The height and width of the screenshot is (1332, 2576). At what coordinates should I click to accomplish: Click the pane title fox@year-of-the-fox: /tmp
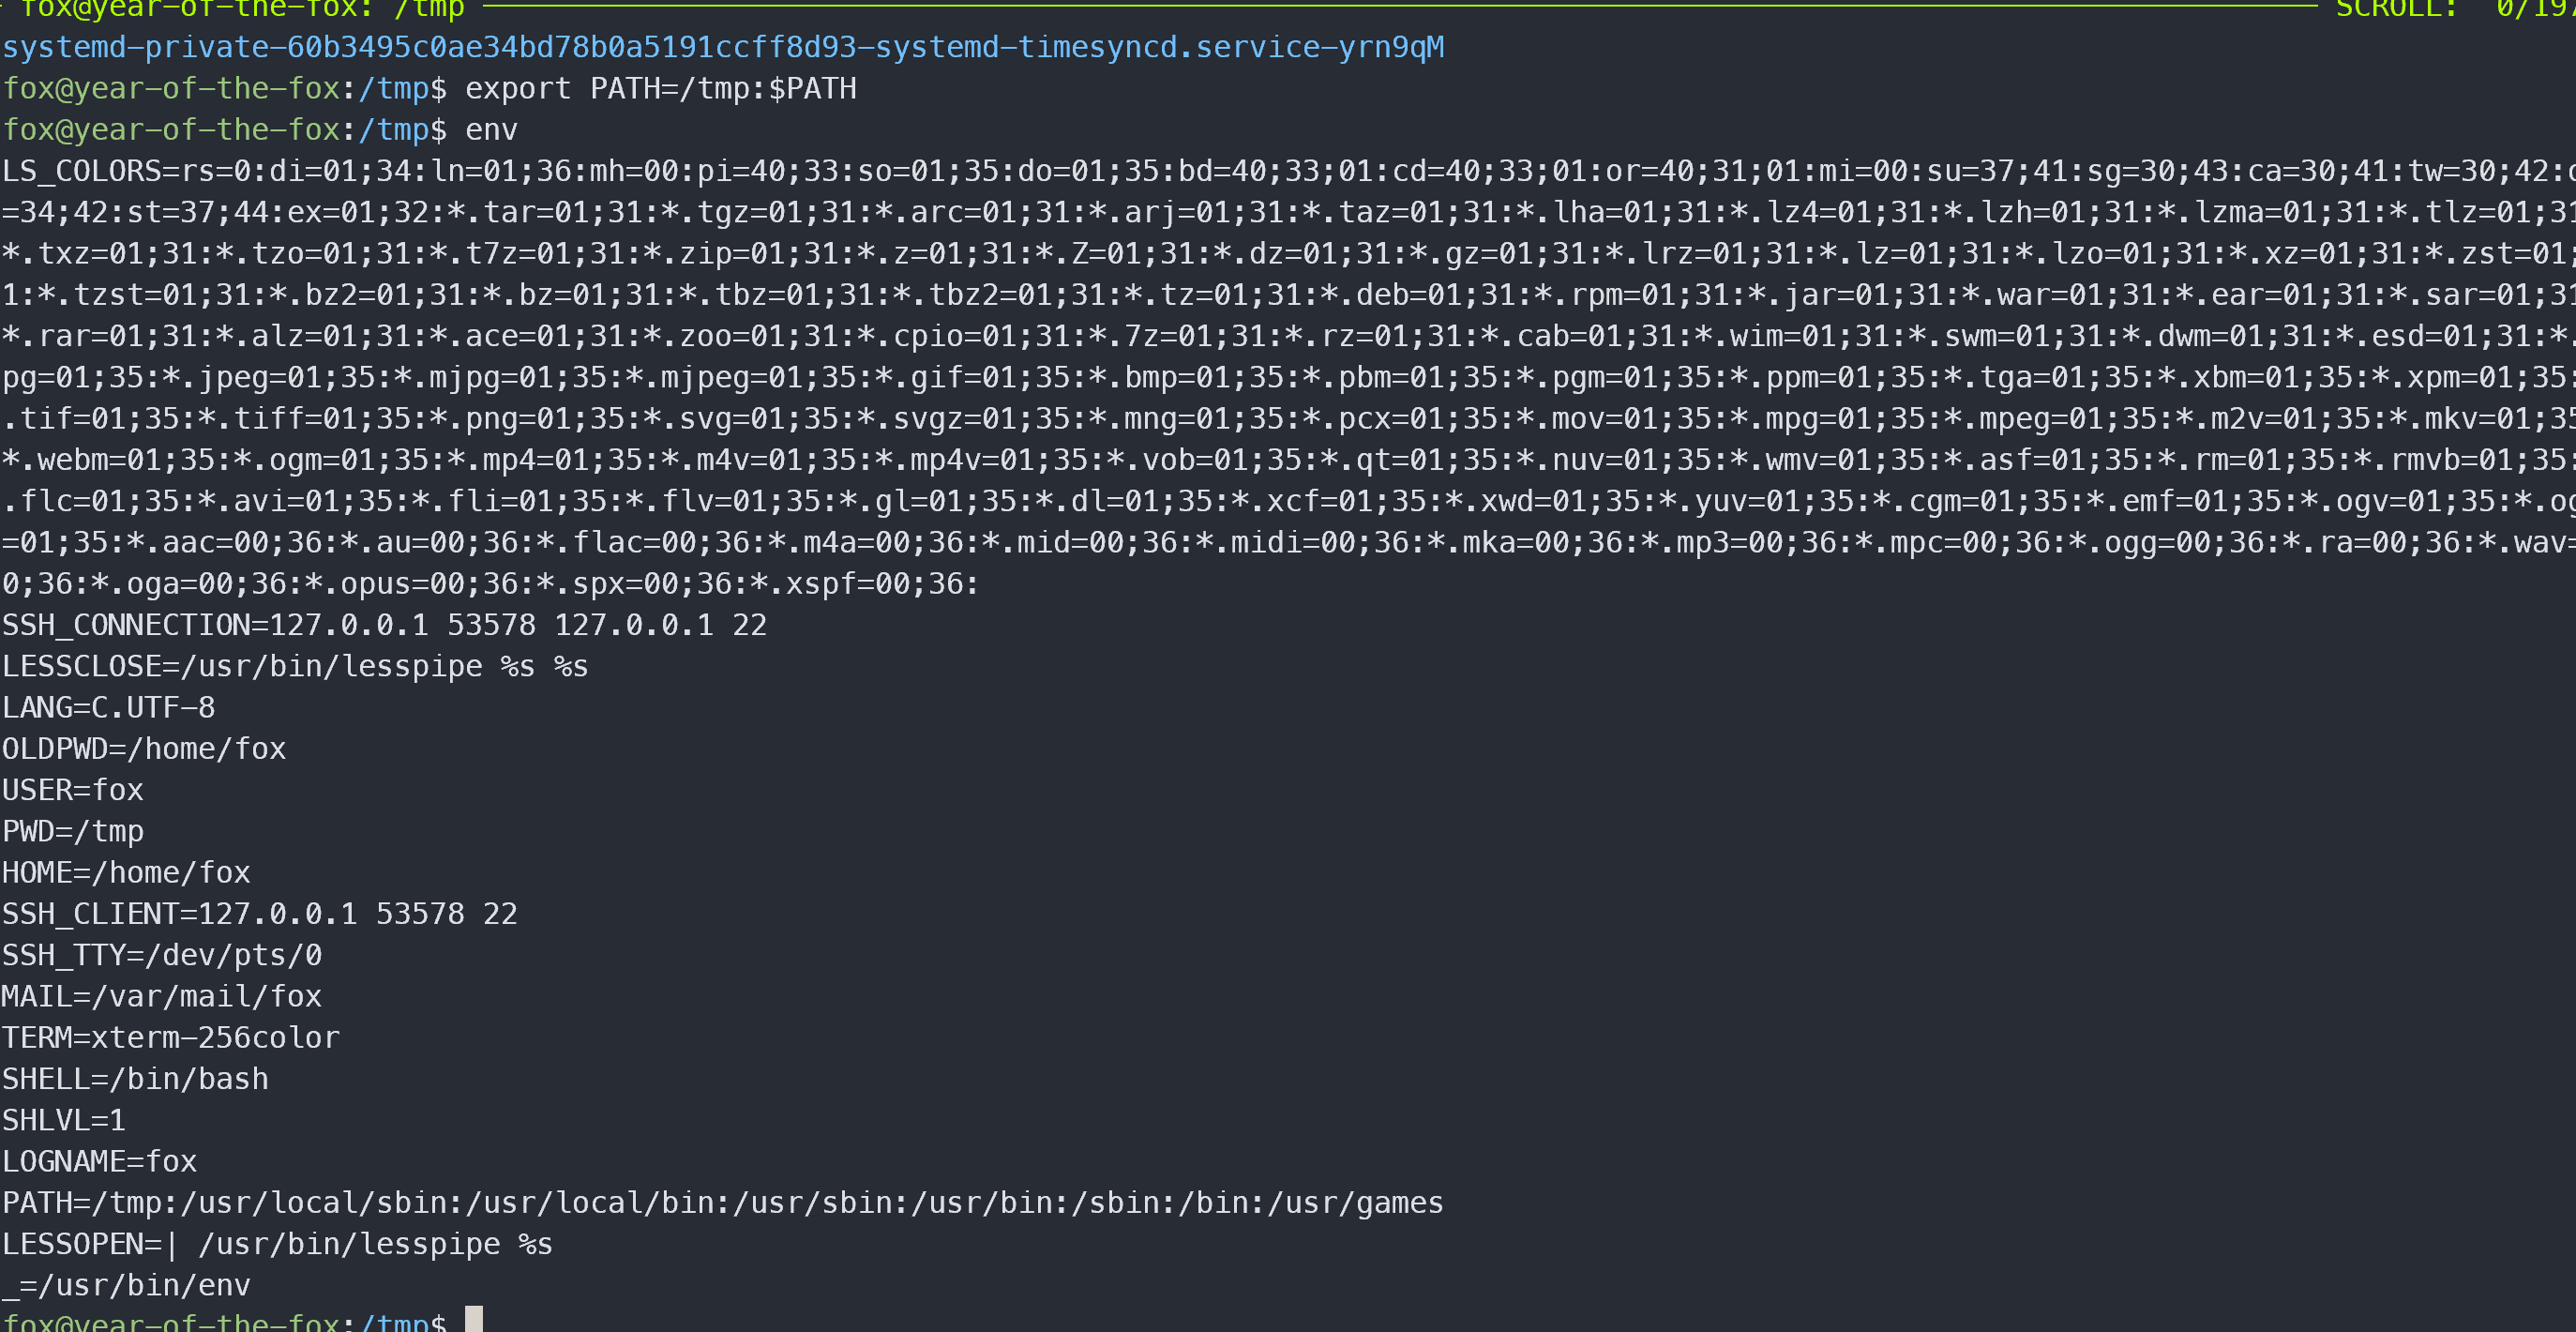242,9
